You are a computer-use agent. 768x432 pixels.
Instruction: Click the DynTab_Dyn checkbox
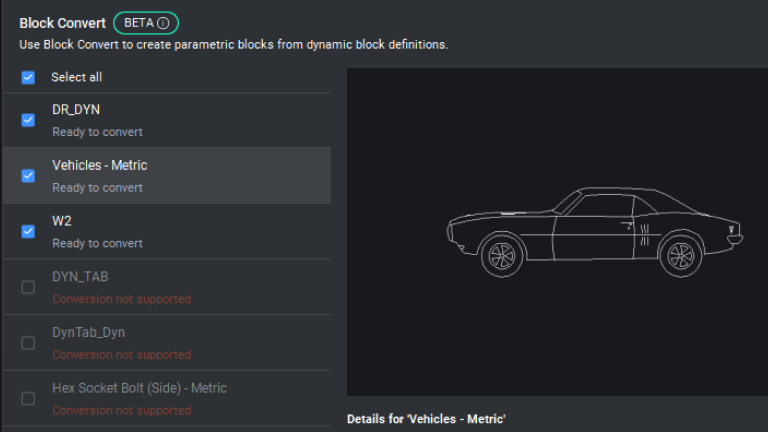coord(28,343)
